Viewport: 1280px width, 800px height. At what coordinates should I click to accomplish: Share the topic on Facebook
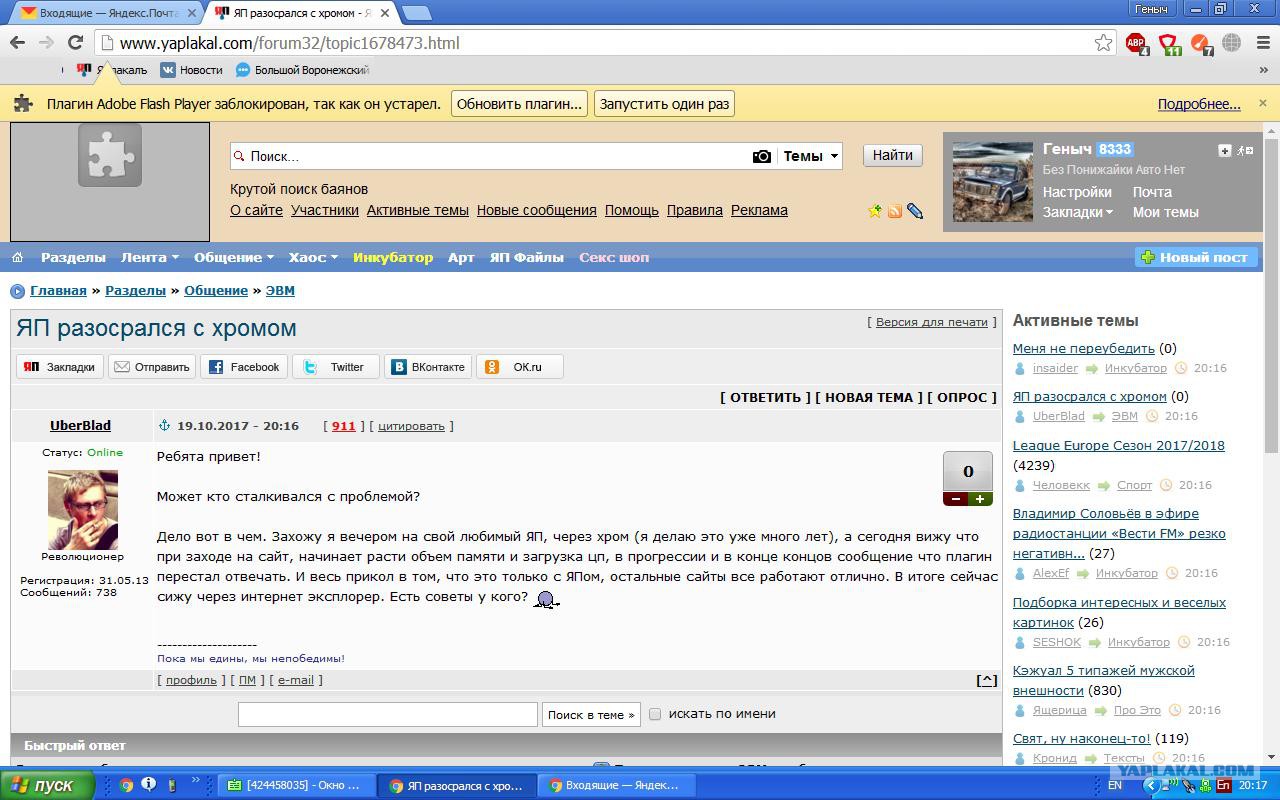(244, 367)
